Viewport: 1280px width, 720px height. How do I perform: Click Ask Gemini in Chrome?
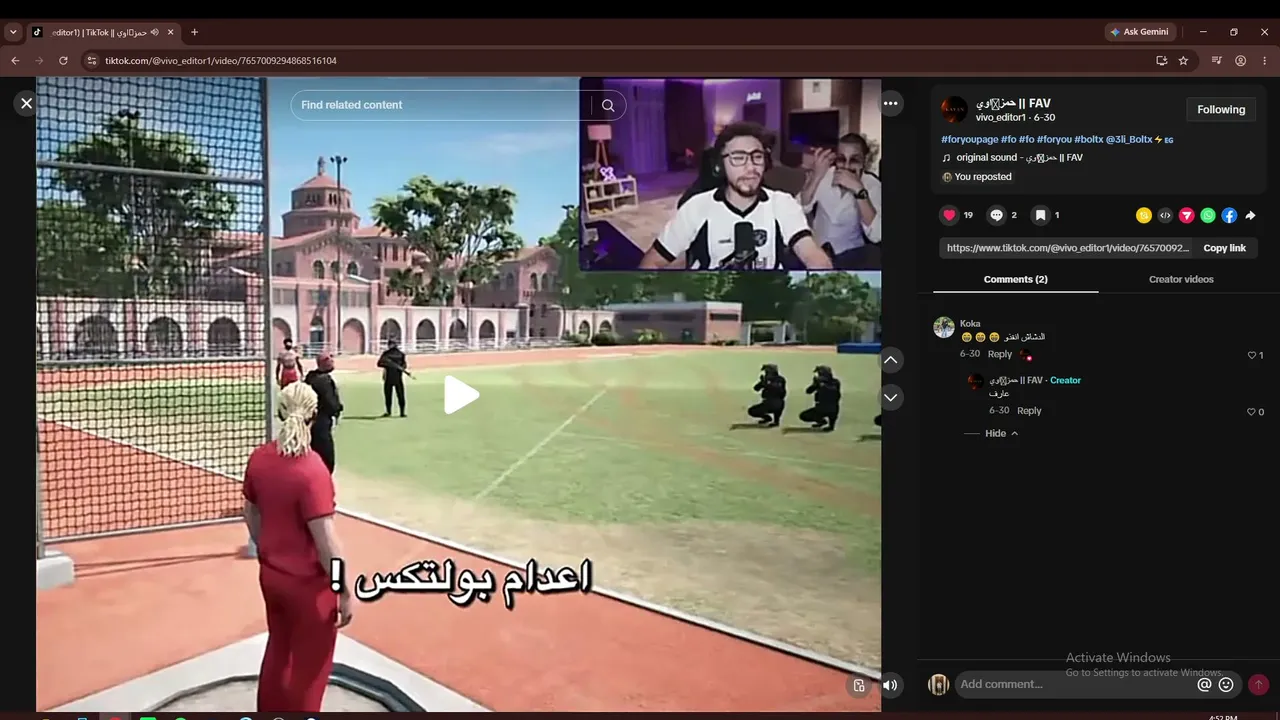click(1139, 32)
